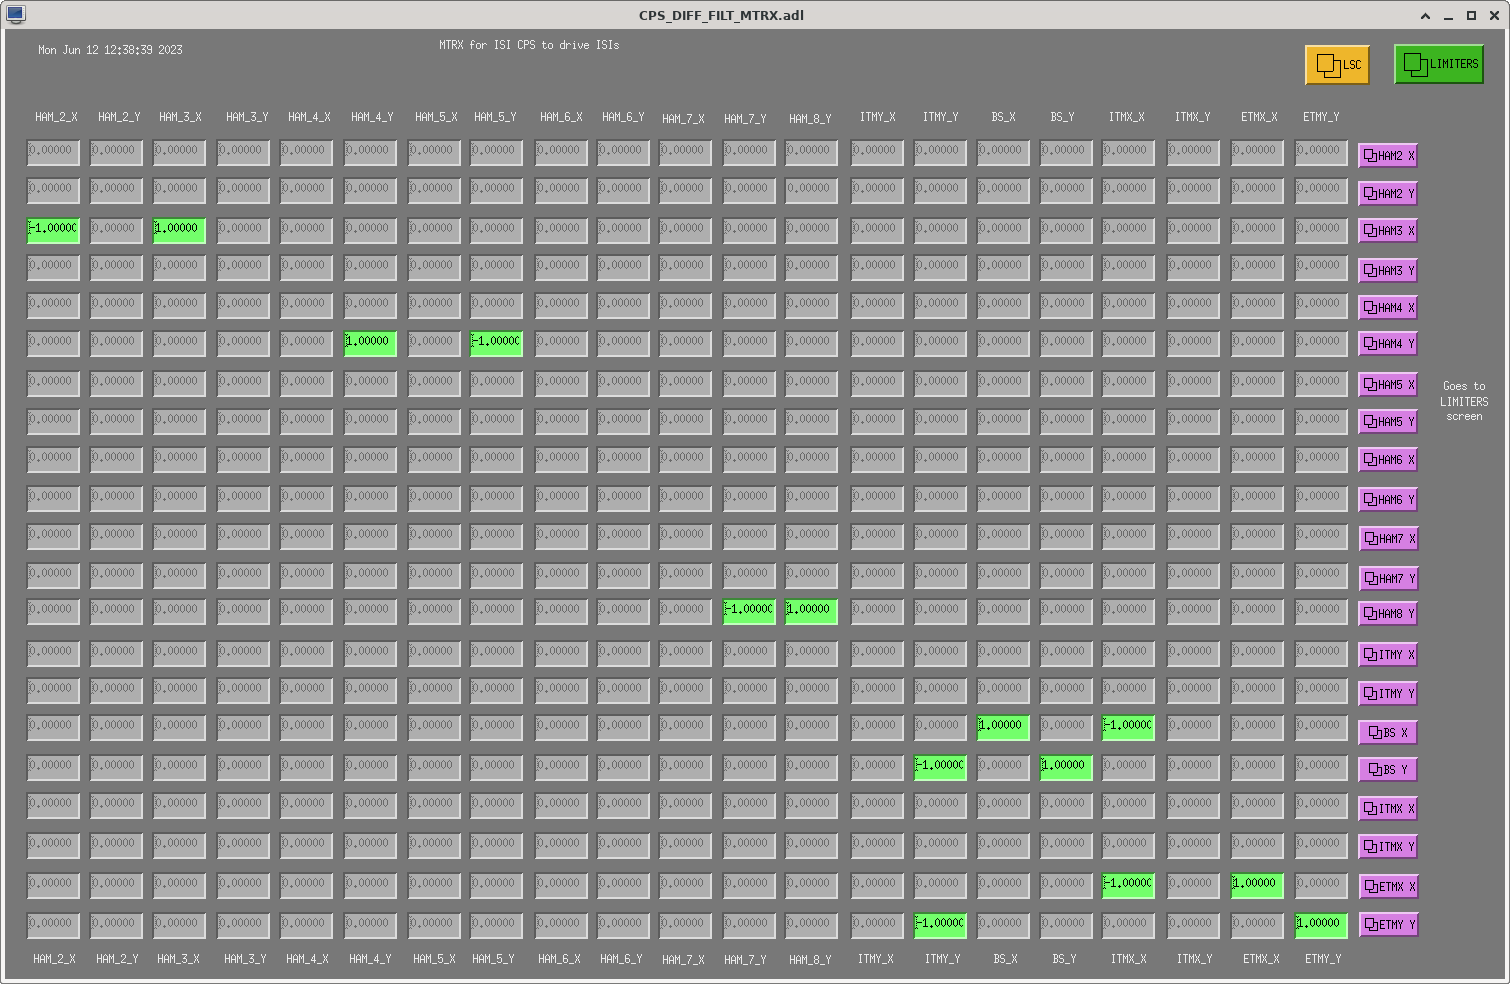Open ITMY X limiter screen
Screen dimensions: 1510x984
click(x=1388, y=655)
